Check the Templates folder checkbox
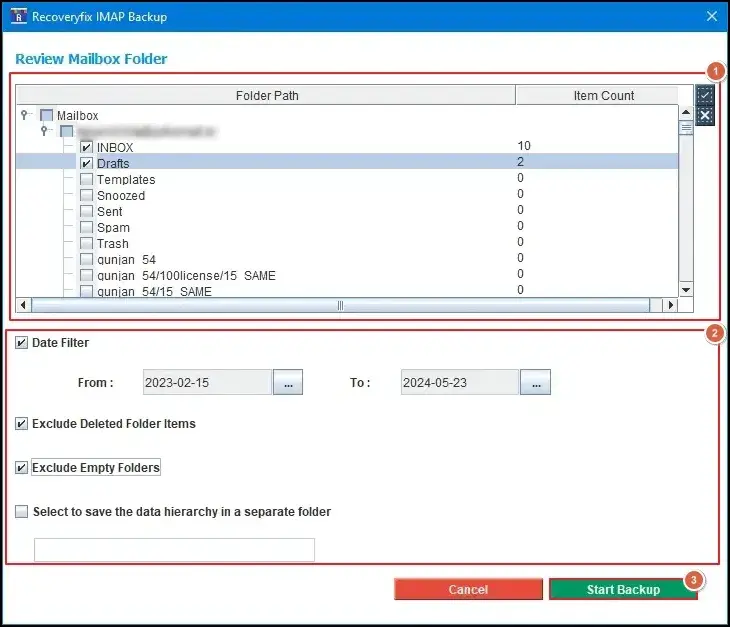Image resolution: width=730 pixels, height=627 pixels. (x=86, y=180)
